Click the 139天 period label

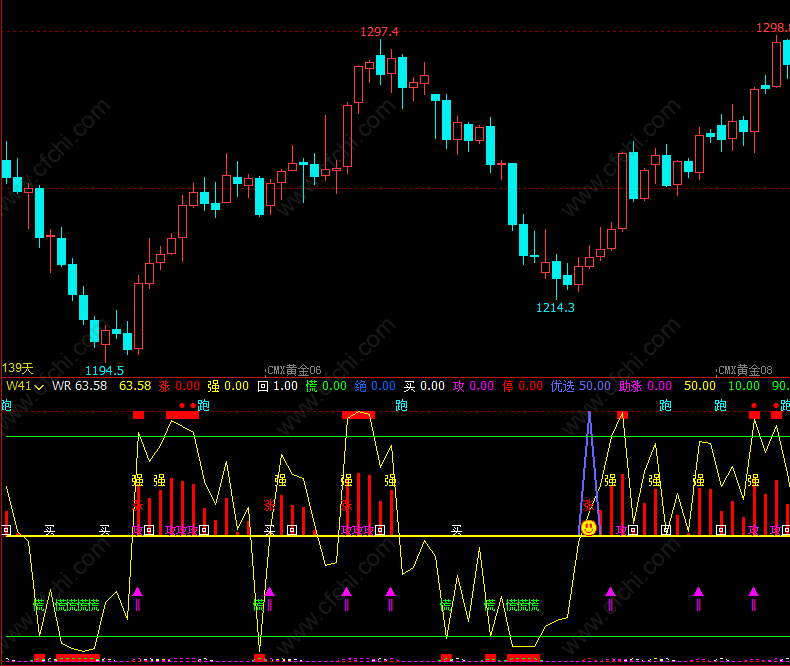(x=18, y=368)
